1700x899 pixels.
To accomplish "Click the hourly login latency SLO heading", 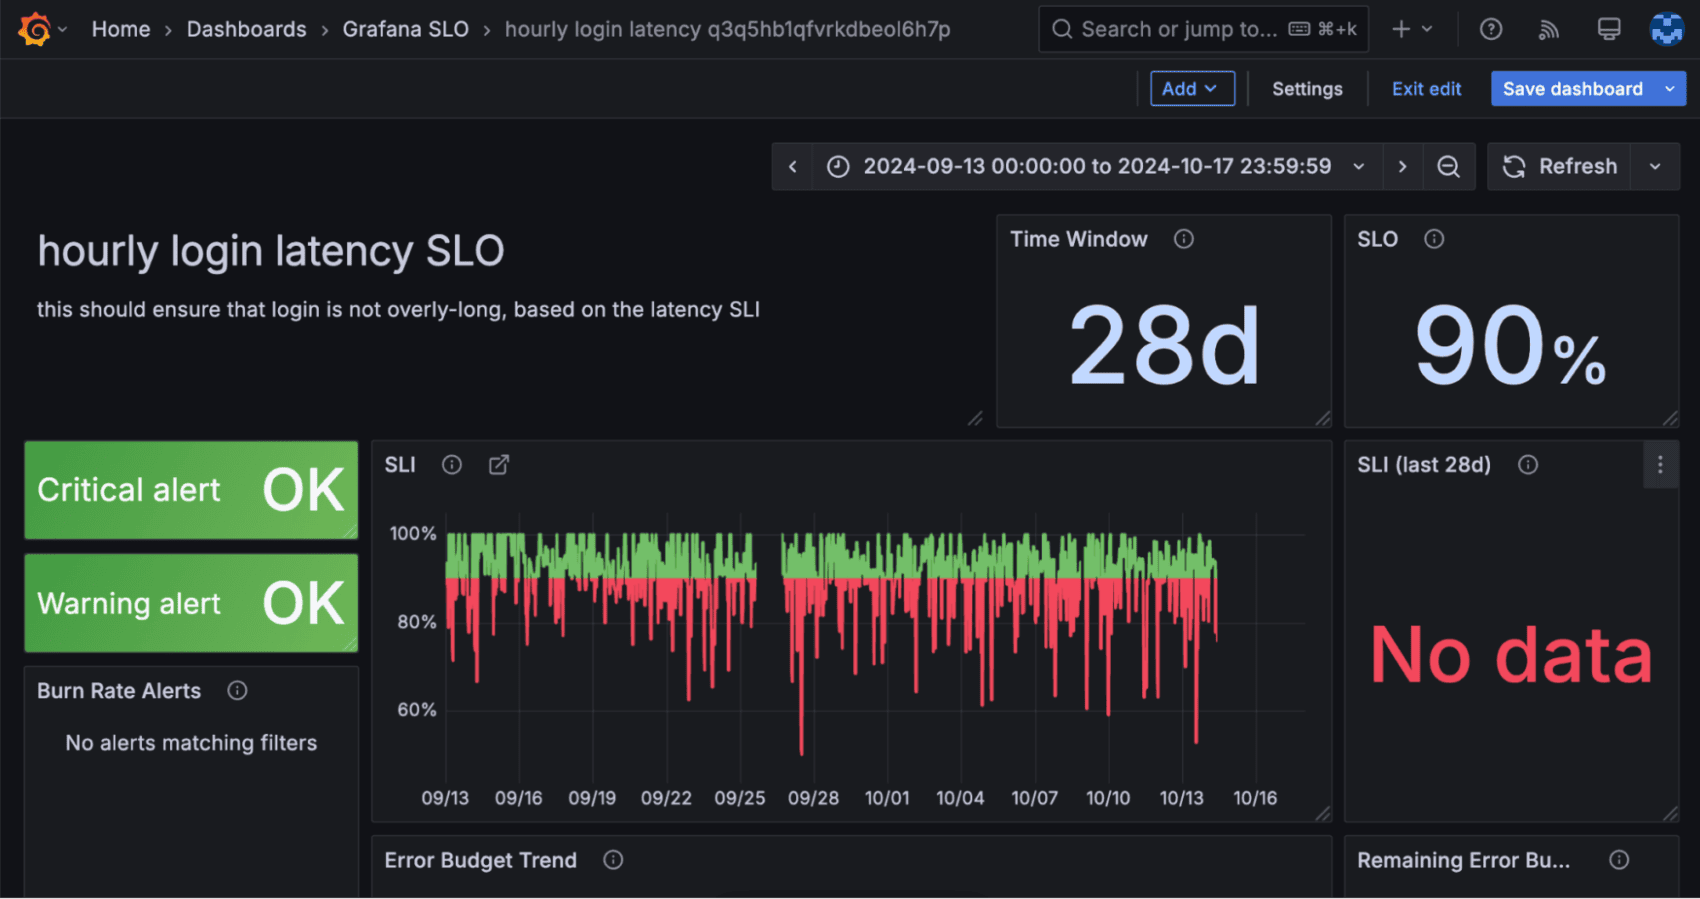I will (271, 251).
